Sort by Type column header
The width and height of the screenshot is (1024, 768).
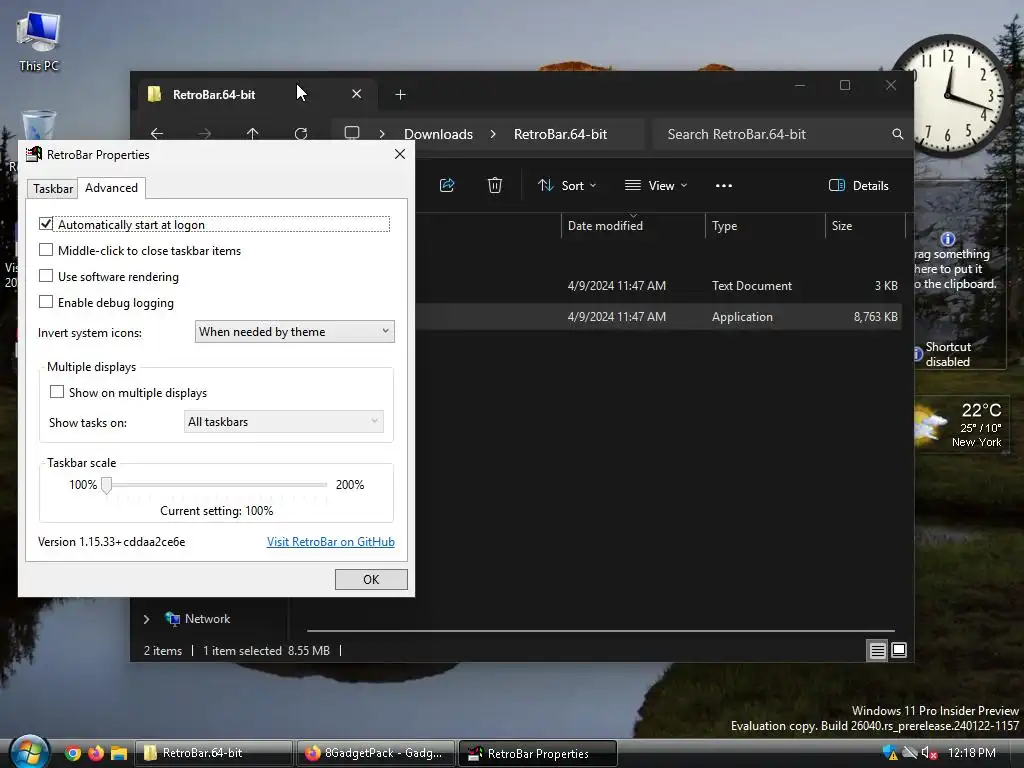[x=765, y=226]
